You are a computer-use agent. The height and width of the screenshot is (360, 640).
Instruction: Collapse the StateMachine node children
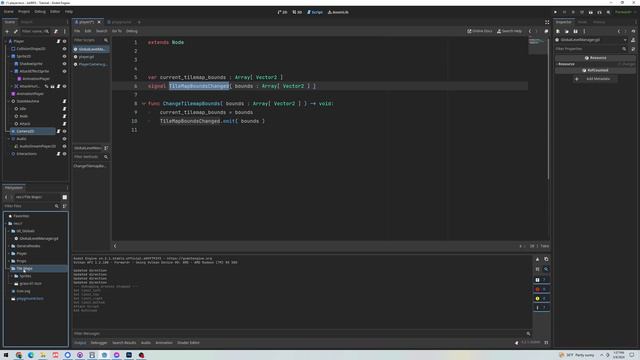pyautogui.click(x=9, y=101)
